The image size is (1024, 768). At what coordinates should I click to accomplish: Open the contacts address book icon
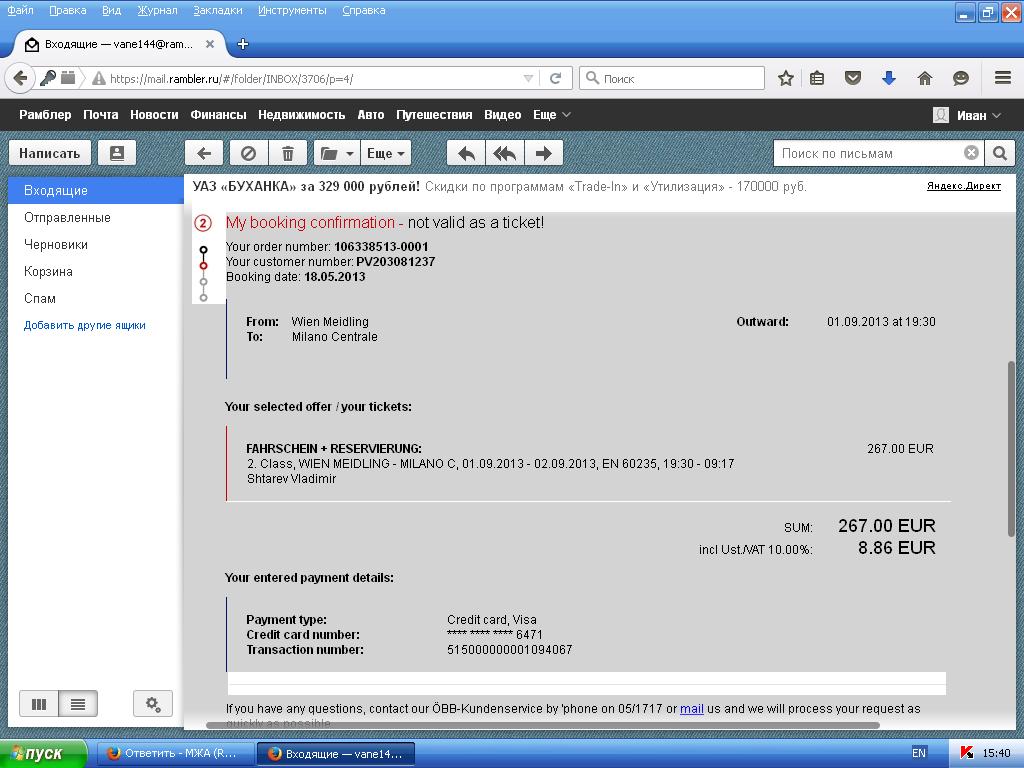[117, 153]
